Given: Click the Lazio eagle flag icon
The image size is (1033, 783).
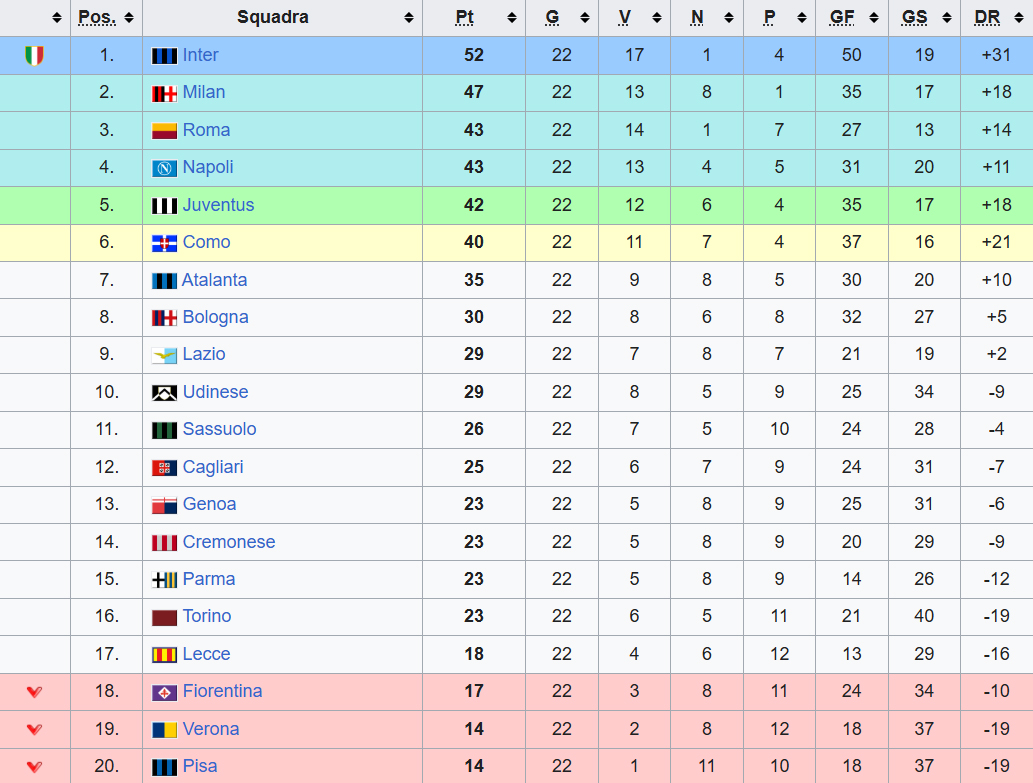Looking at the screenshot, I should click(164, 355).
